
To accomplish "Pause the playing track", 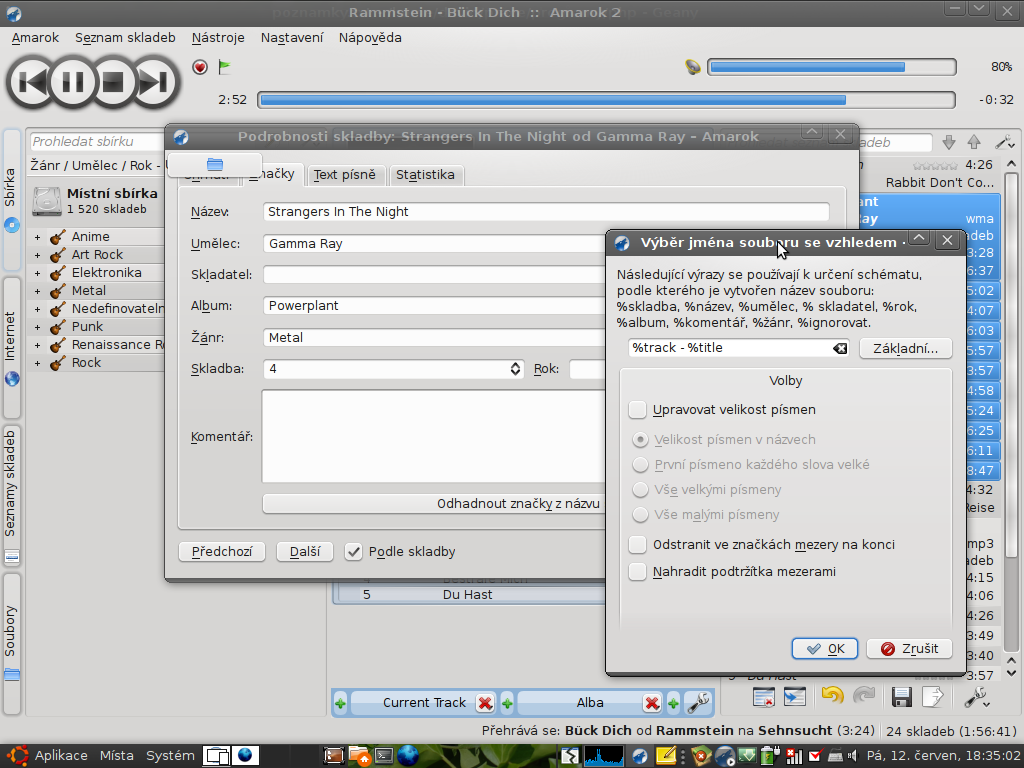I will (72, 82).
